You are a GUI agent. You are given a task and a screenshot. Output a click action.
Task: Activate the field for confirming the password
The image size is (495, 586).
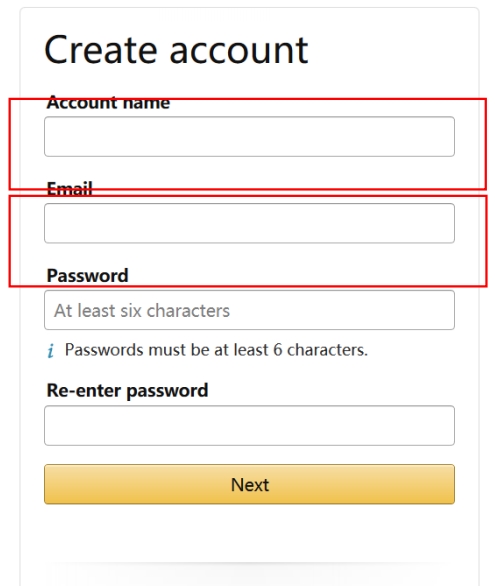coord(249,425)
